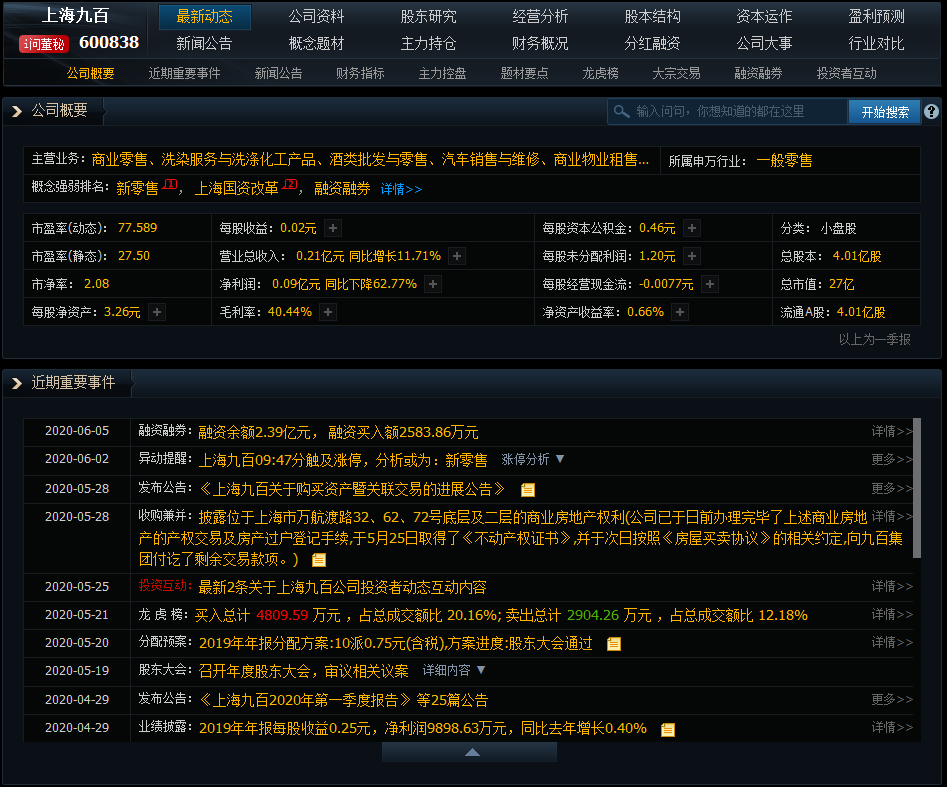Click the 一般零售 industry link
Screen dimensions: 947x787
pyautogui.click(x=784, y=161)
